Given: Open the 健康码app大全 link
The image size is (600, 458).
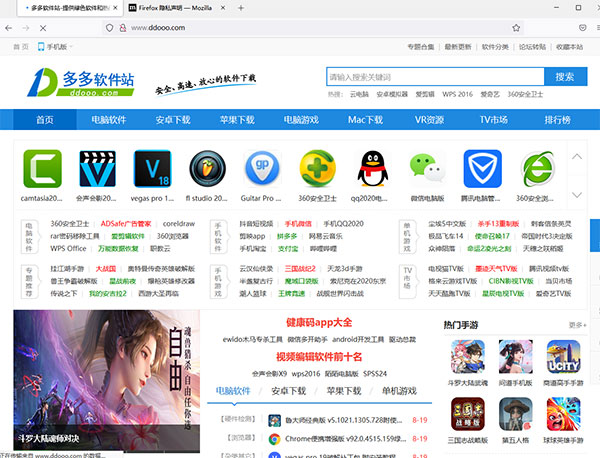Looking at the screenshot, I should 319,323.
